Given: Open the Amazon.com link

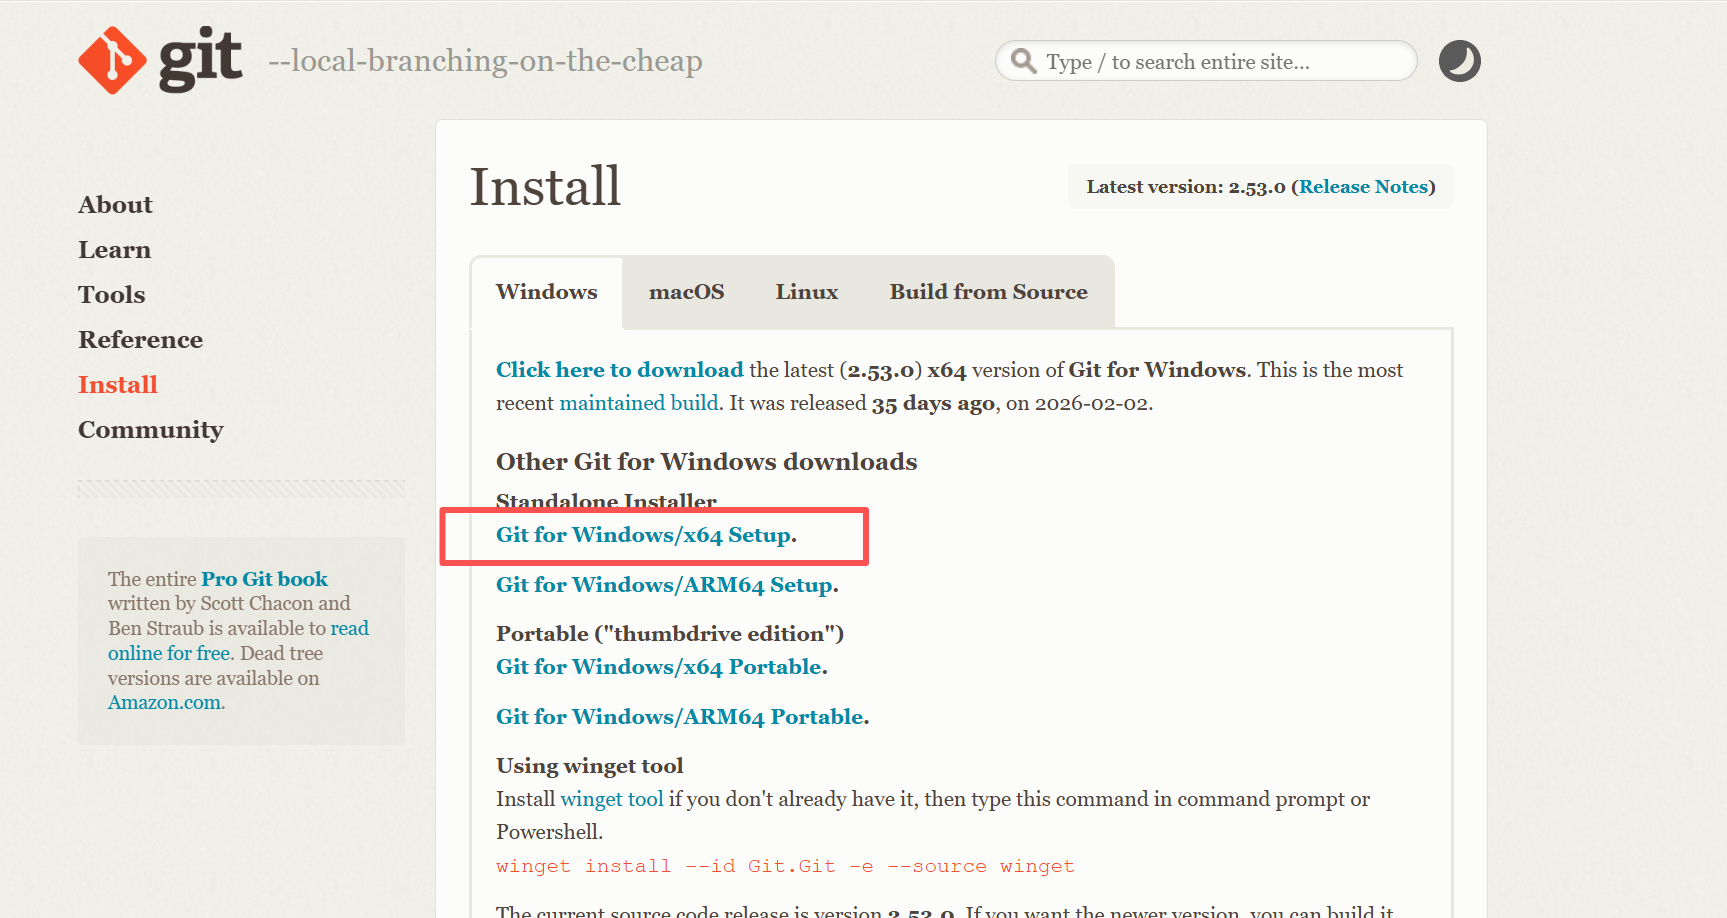Looking at the screenshot, I should pyautogui.click(x=165, y=702).
